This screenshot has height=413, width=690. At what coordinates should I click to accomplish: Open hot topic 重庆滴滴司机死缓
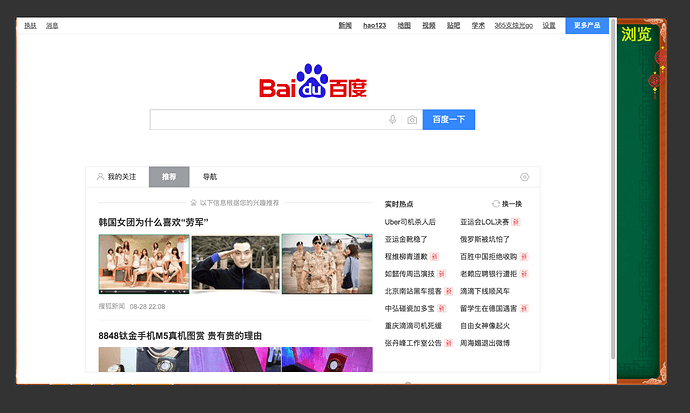[x=413, y=325]
